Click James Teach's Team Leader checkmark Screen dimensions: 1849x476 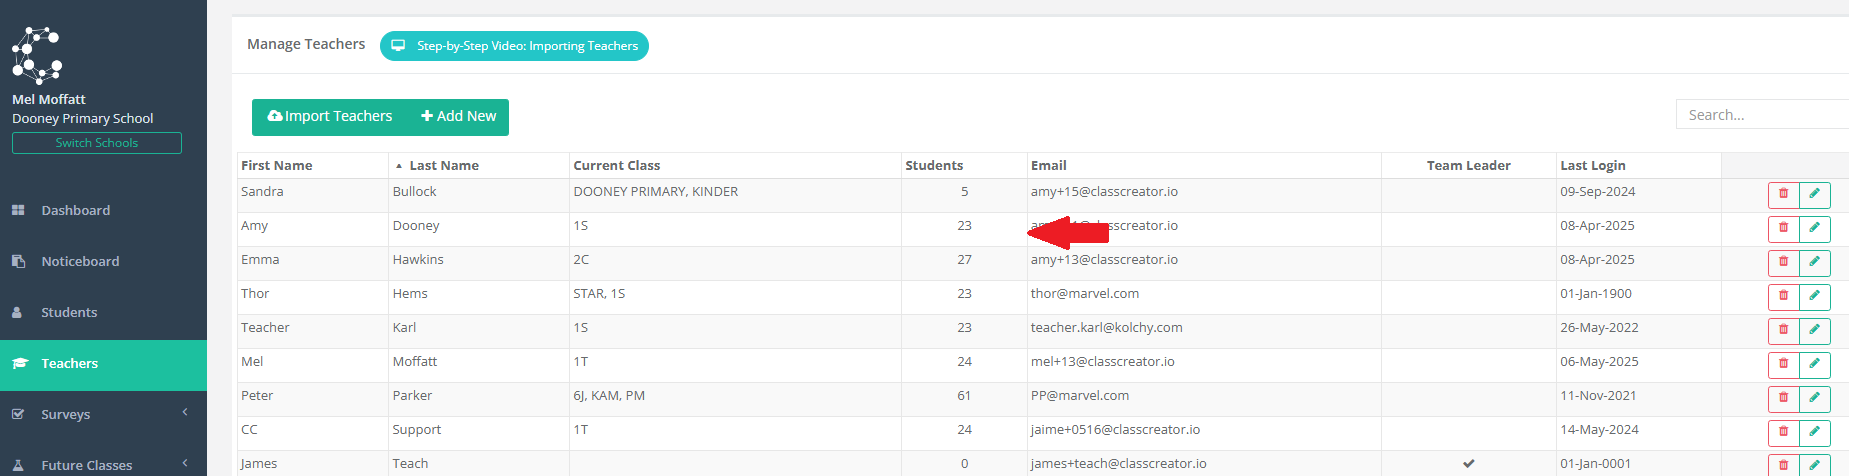[1468, 463]
